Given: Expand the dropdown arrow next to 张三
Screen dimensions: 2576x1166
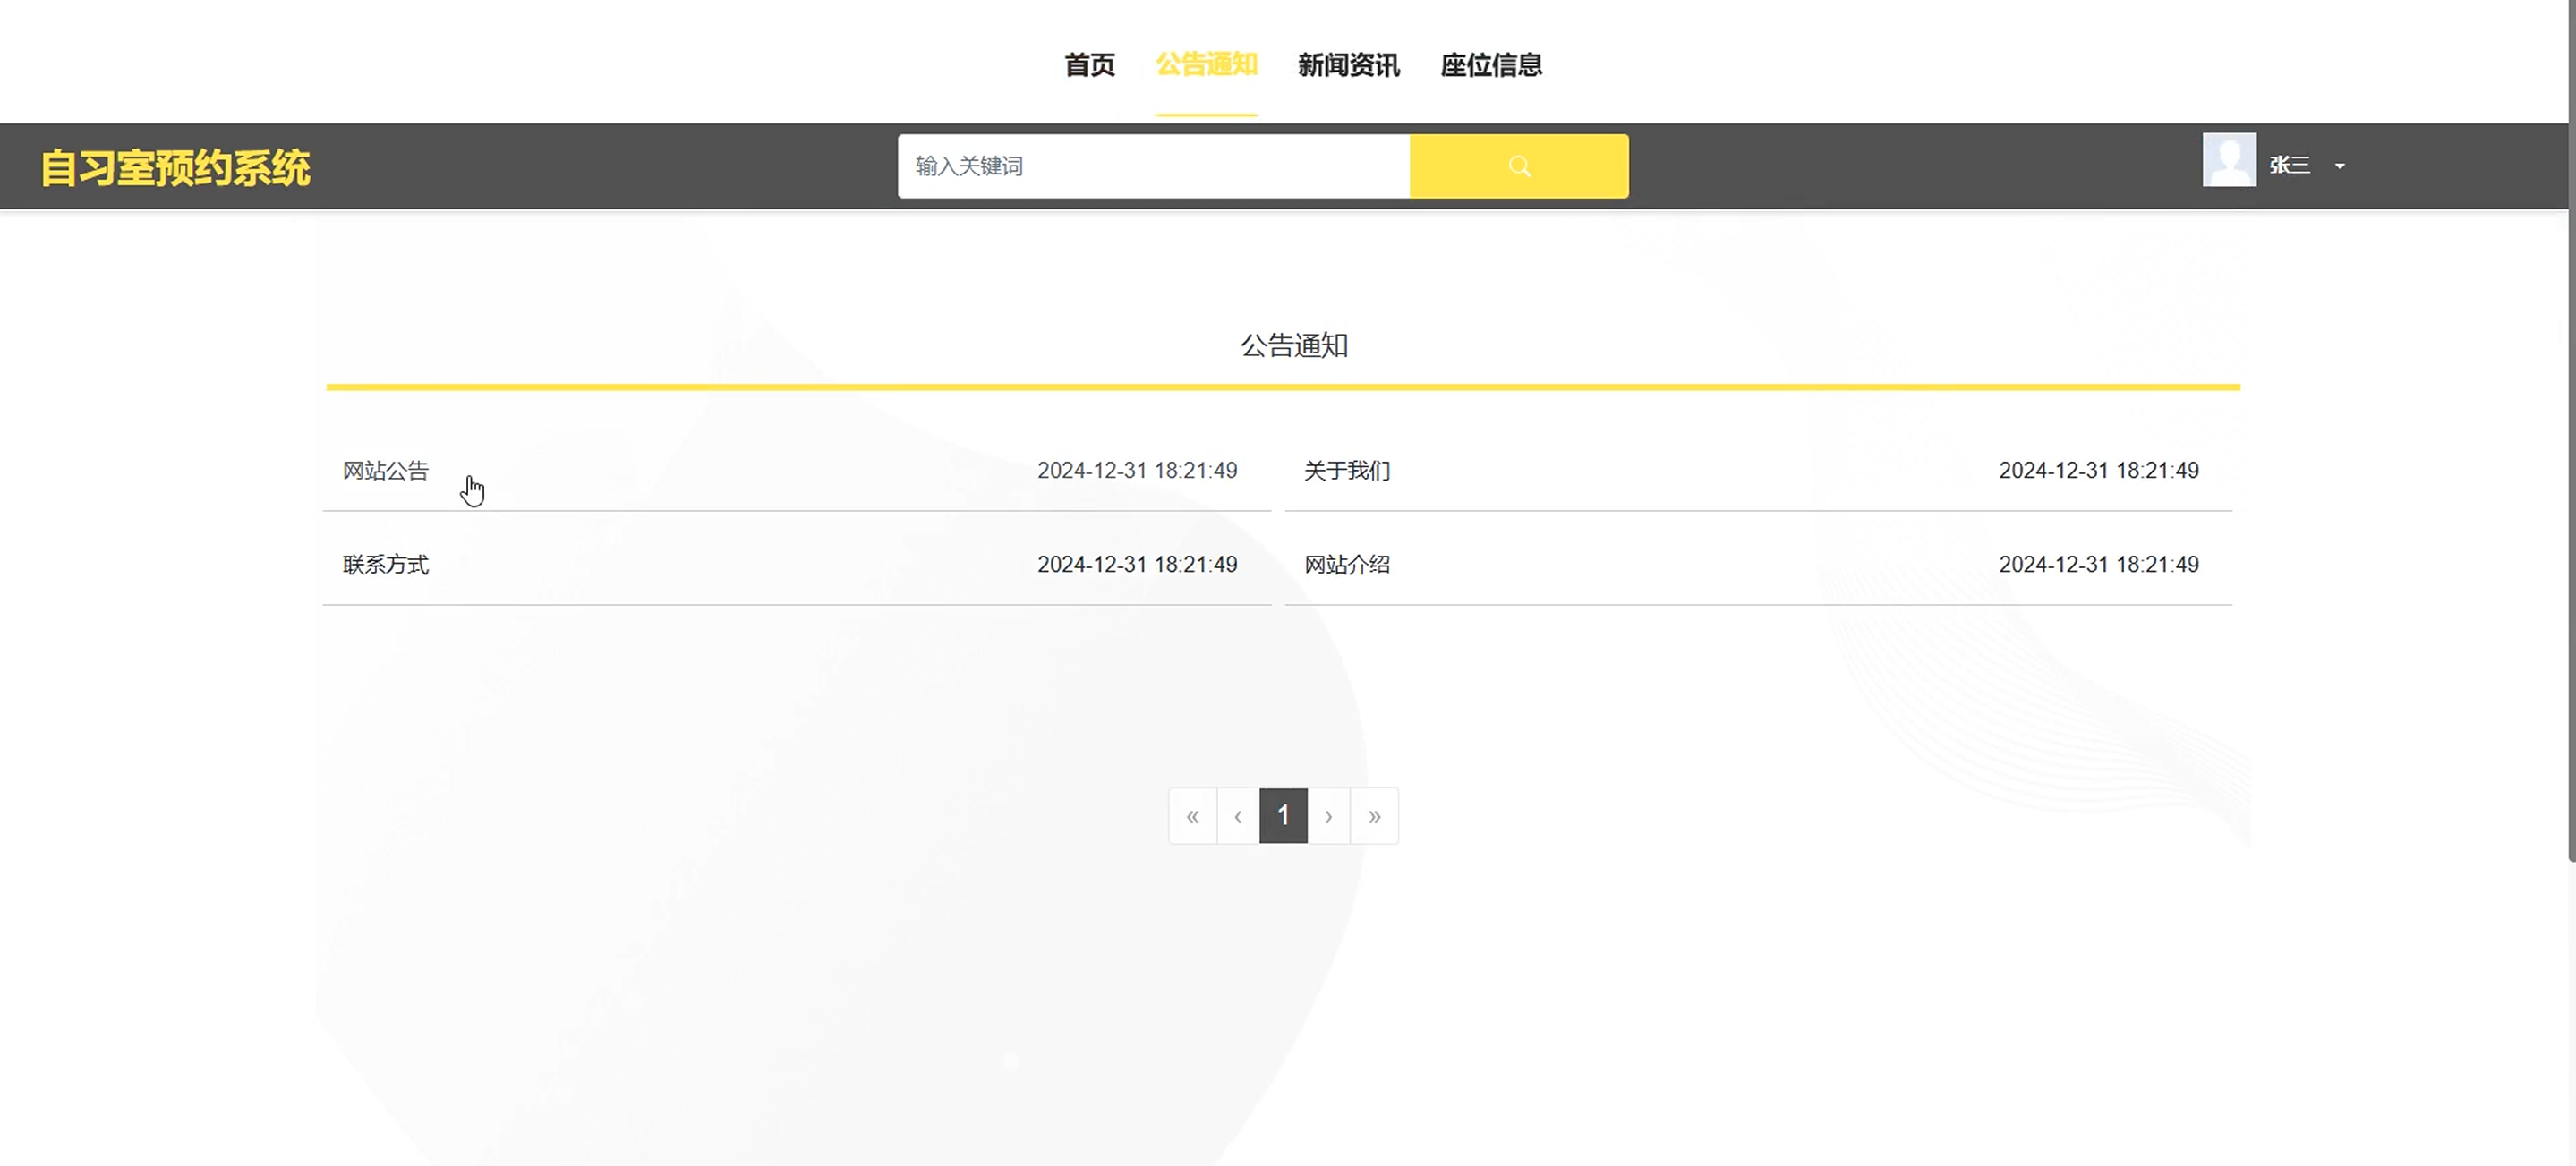Looking at the screenshot, I should (x=2339, y=166).
